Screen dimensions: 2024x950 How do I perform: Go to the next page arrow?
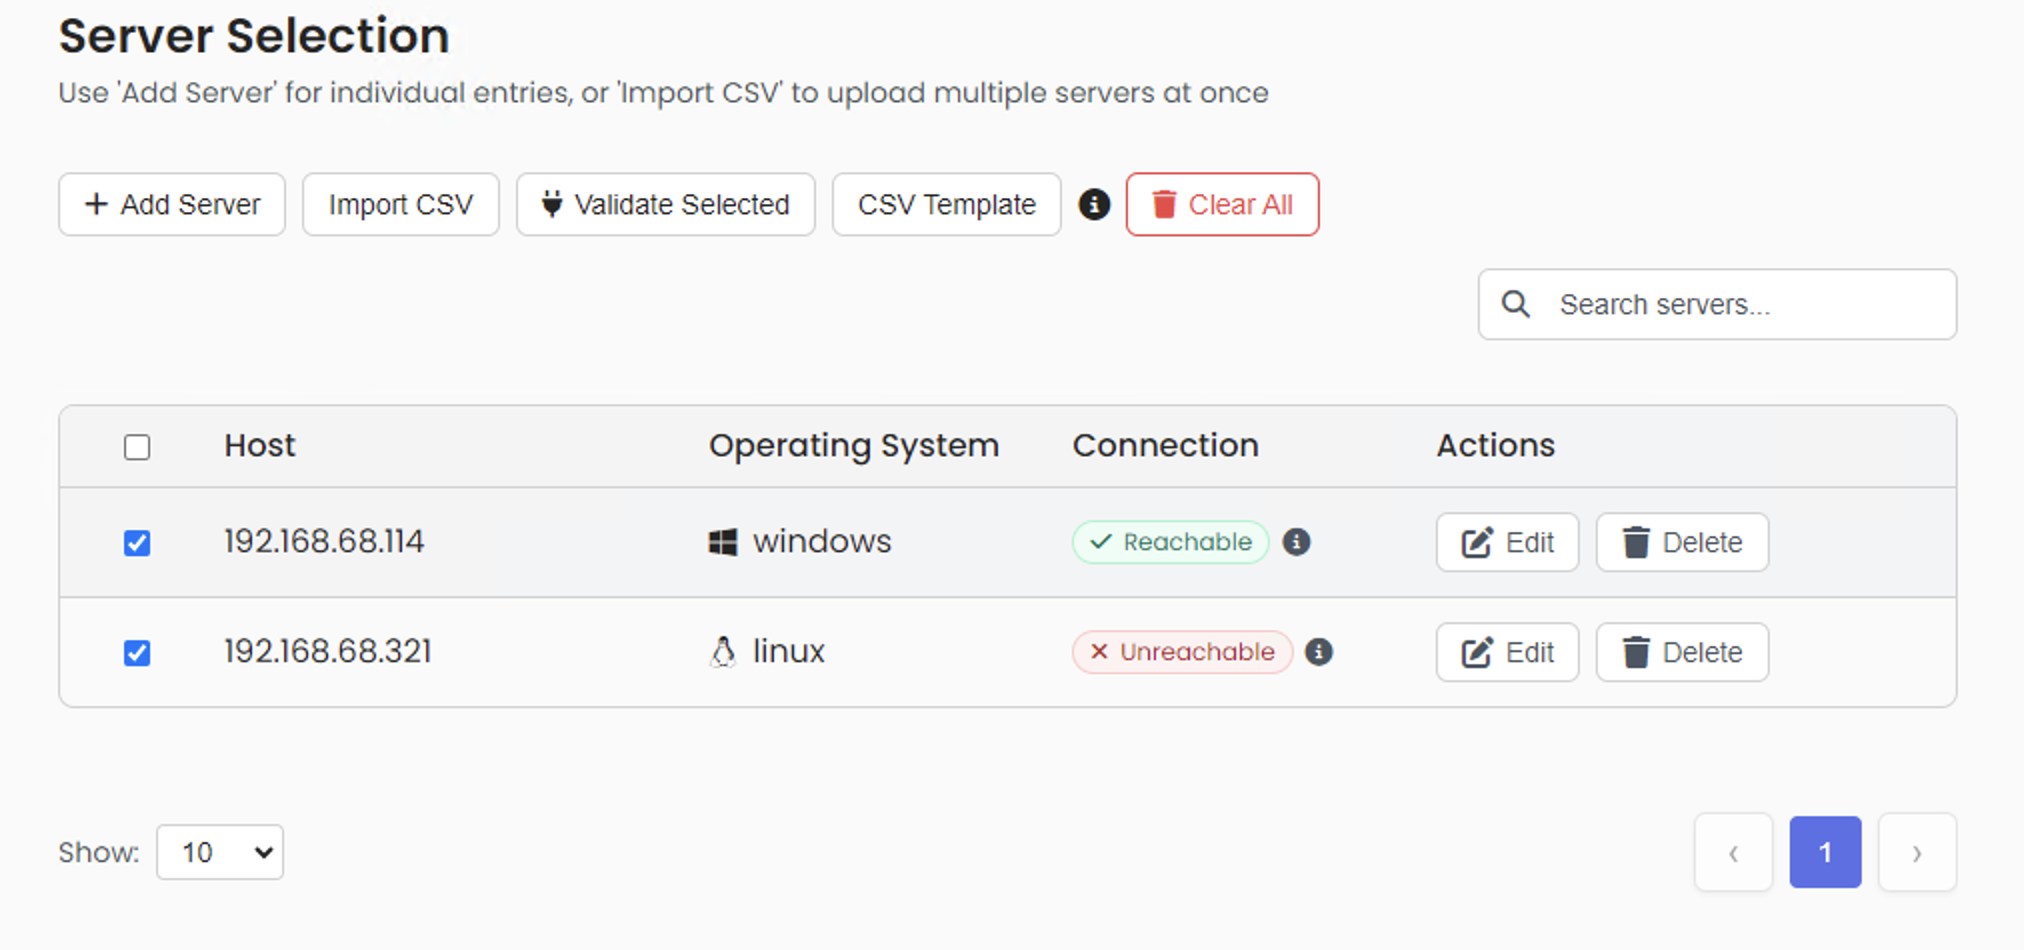coord(1916,853)
